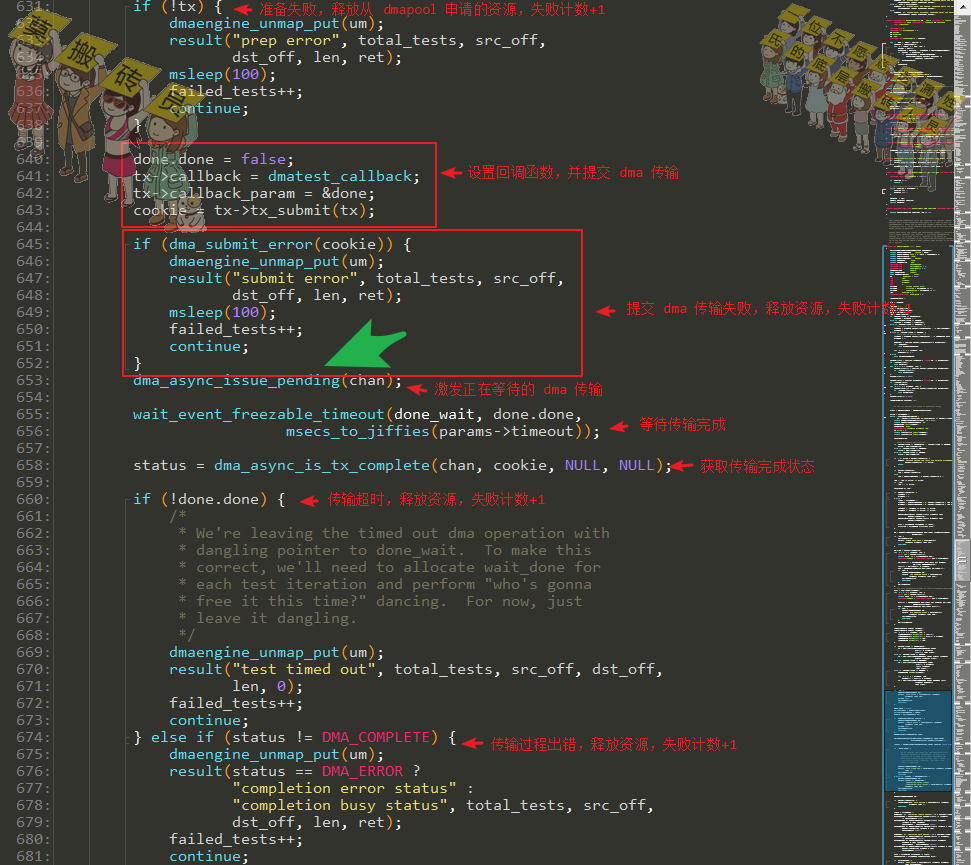The height and width of the screenshot is (865, 971).
Task: Click the "test timed out" string literal
Action: pos(303,669)
